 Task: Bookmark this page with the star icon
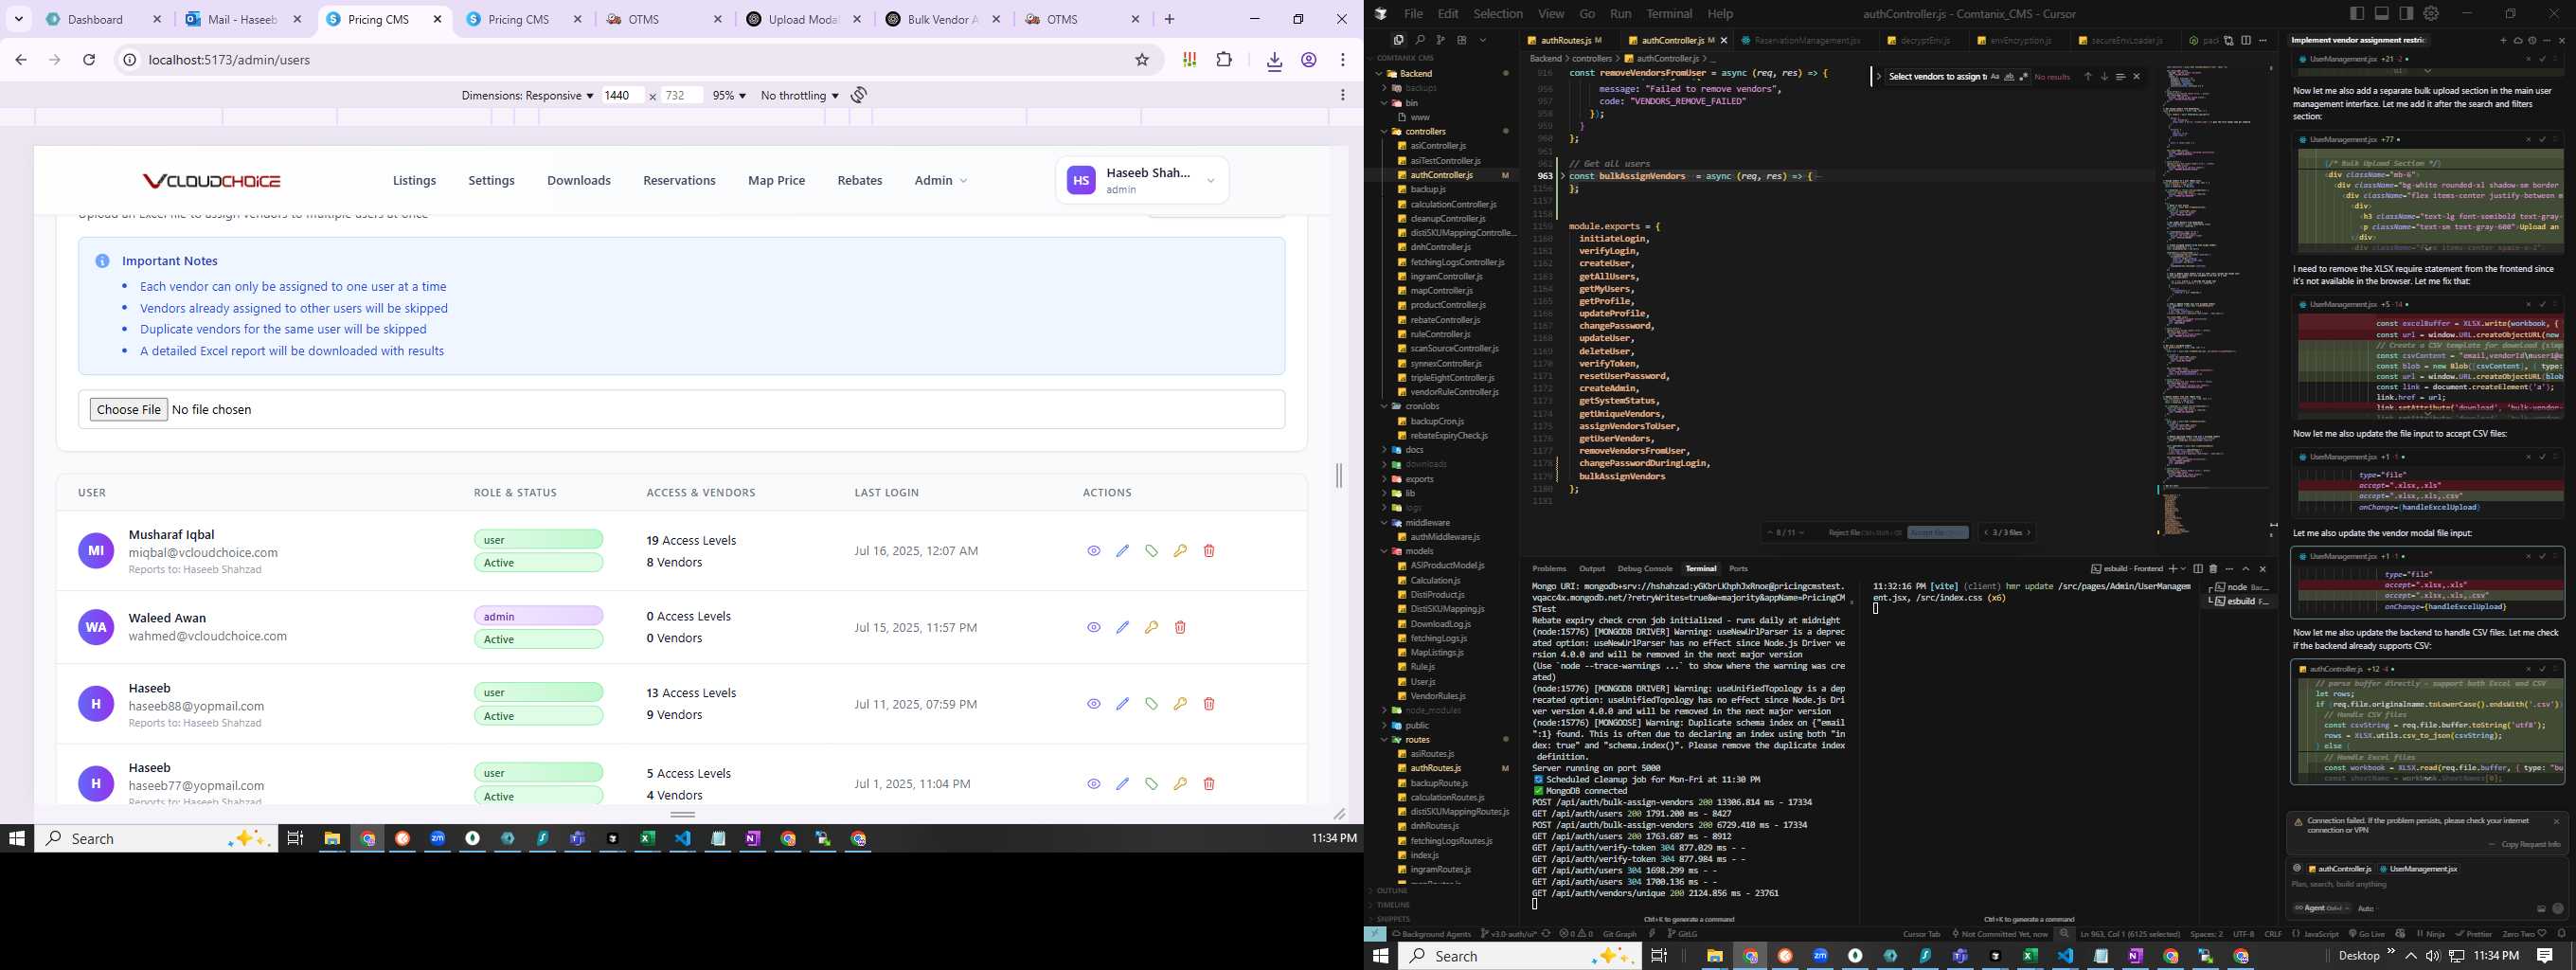point(1142,60)
